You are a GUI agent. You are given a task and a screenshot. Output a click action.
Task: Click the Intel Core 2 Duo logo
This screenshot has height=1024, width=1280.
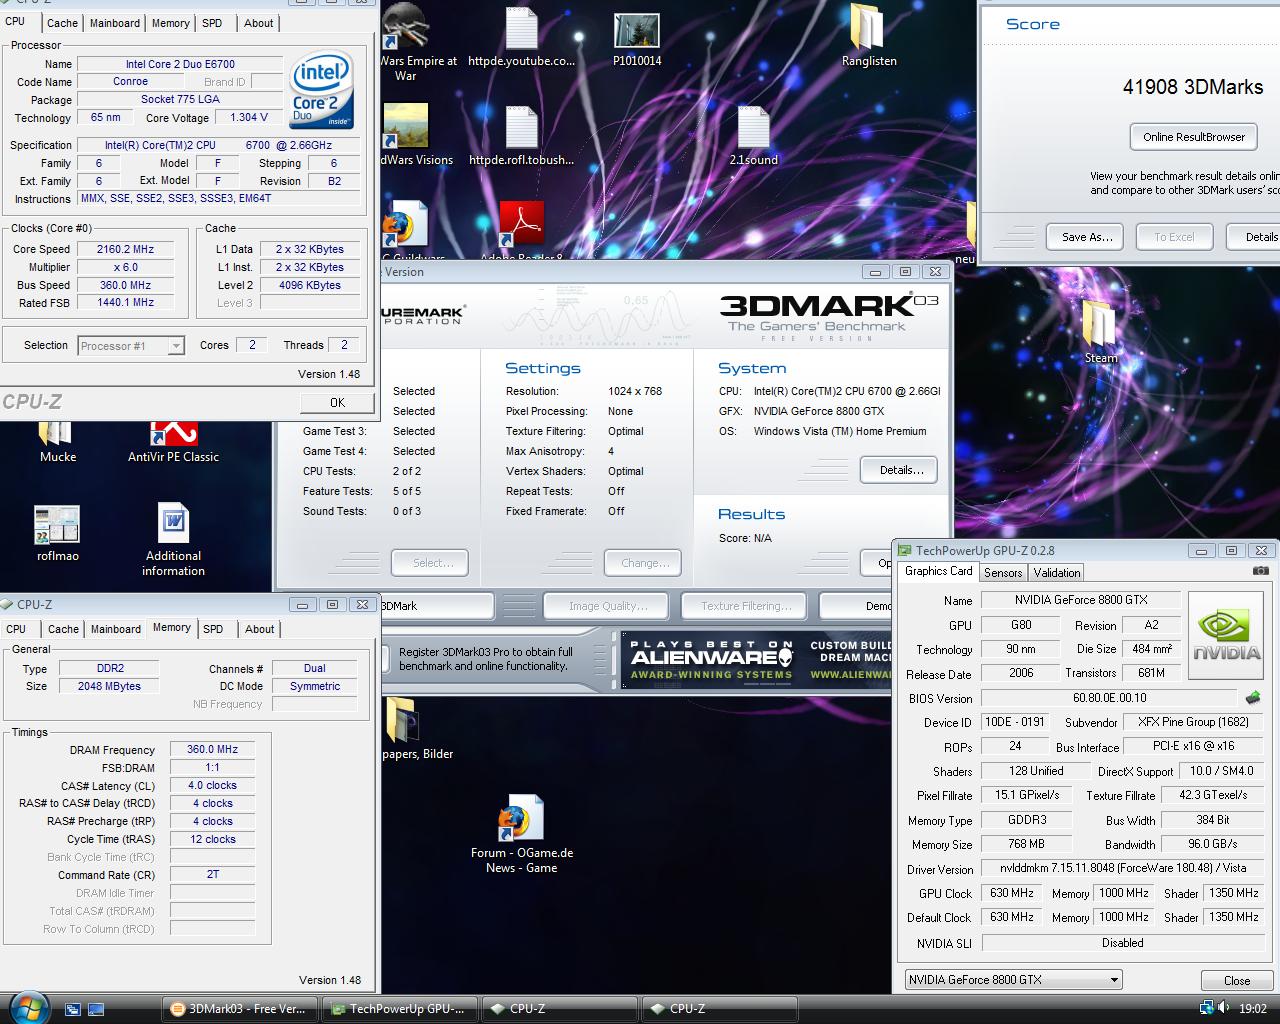(x=321, y=90)
